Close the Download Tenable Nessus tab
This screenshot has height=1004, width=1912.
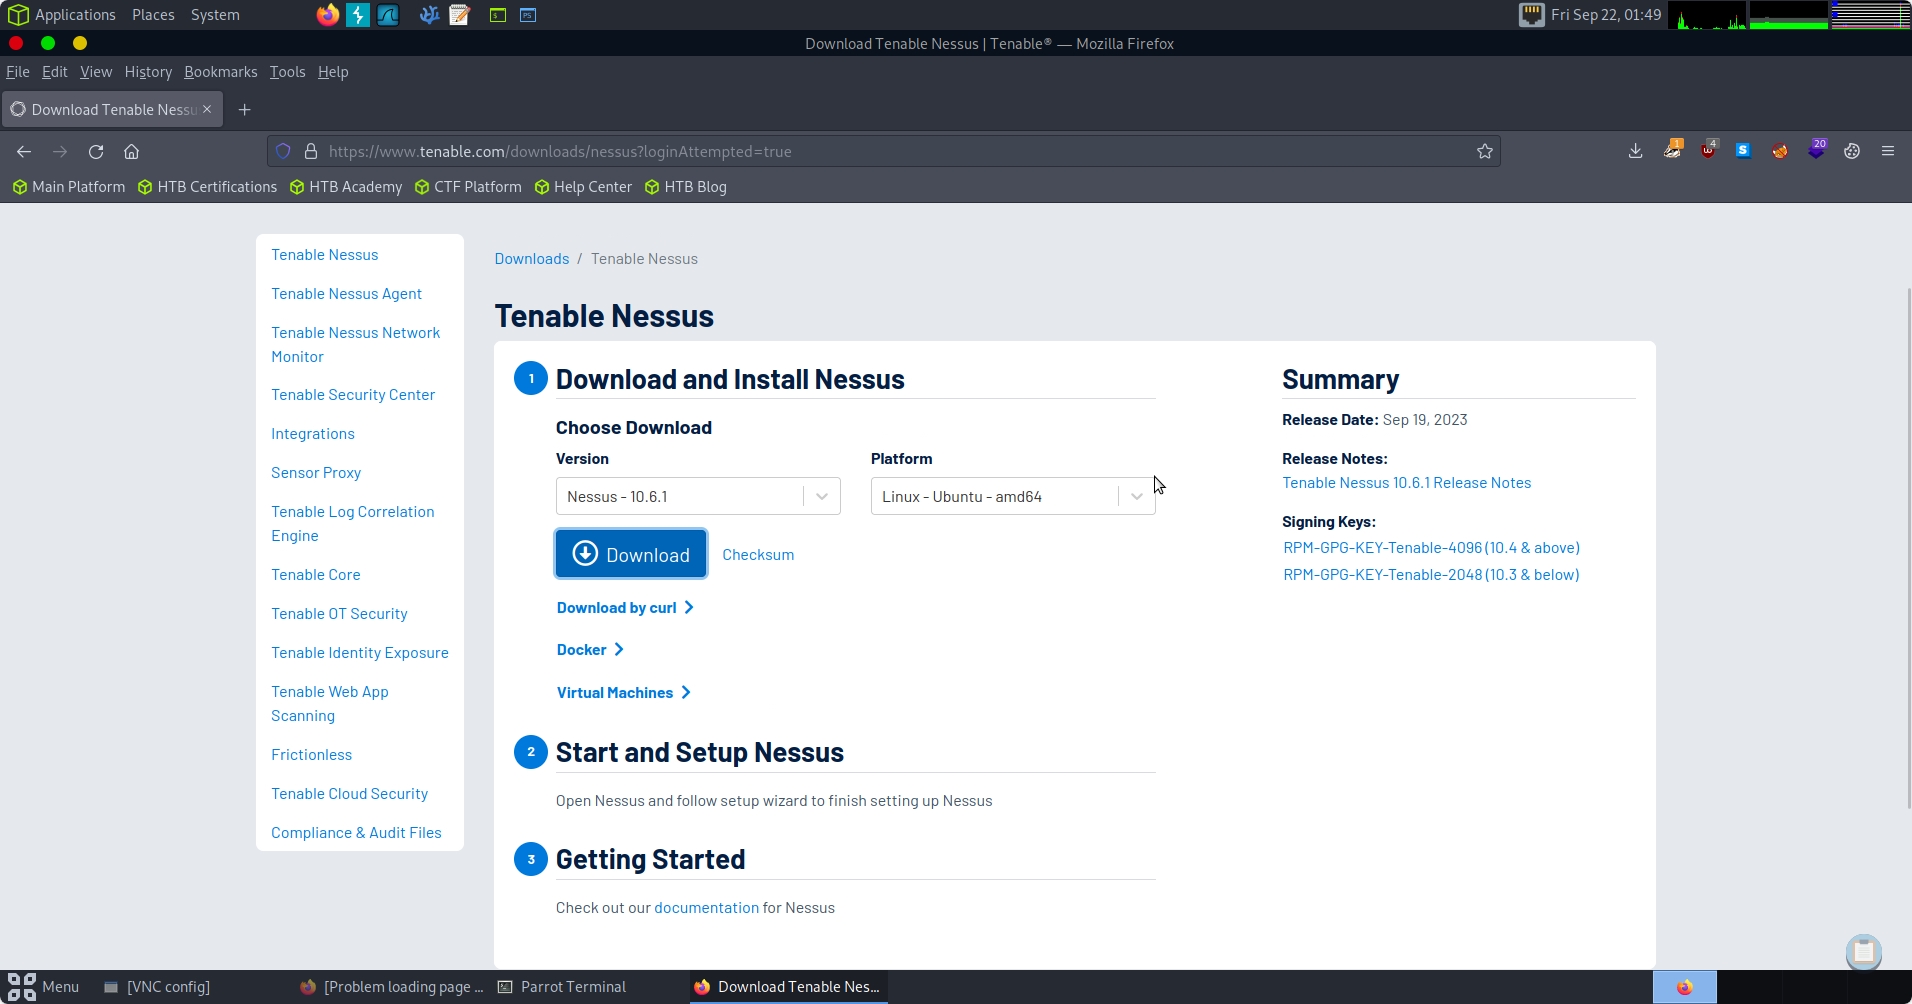(207, 109)
